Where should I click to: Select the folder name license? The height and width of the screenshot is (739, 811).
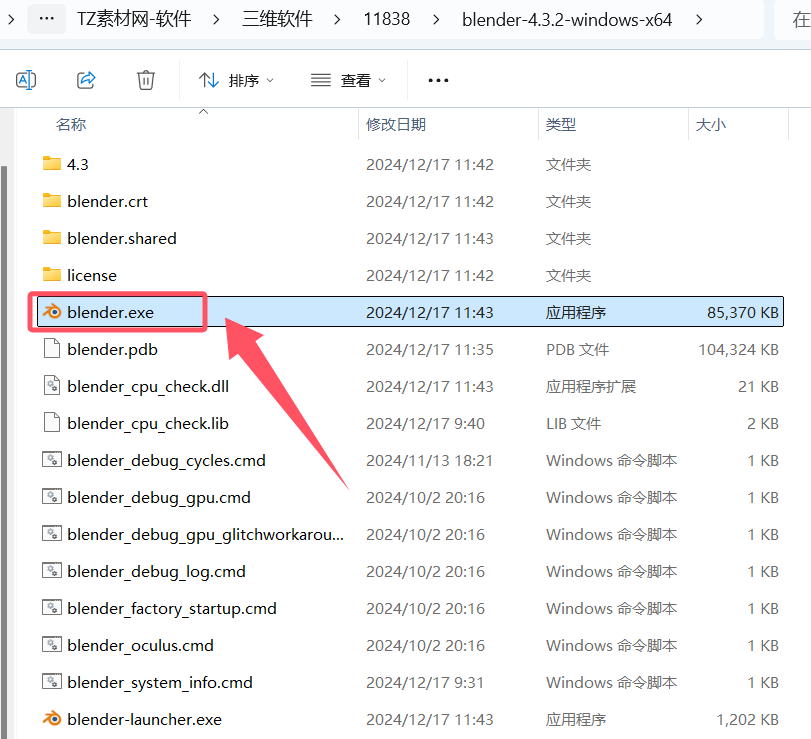92,275
